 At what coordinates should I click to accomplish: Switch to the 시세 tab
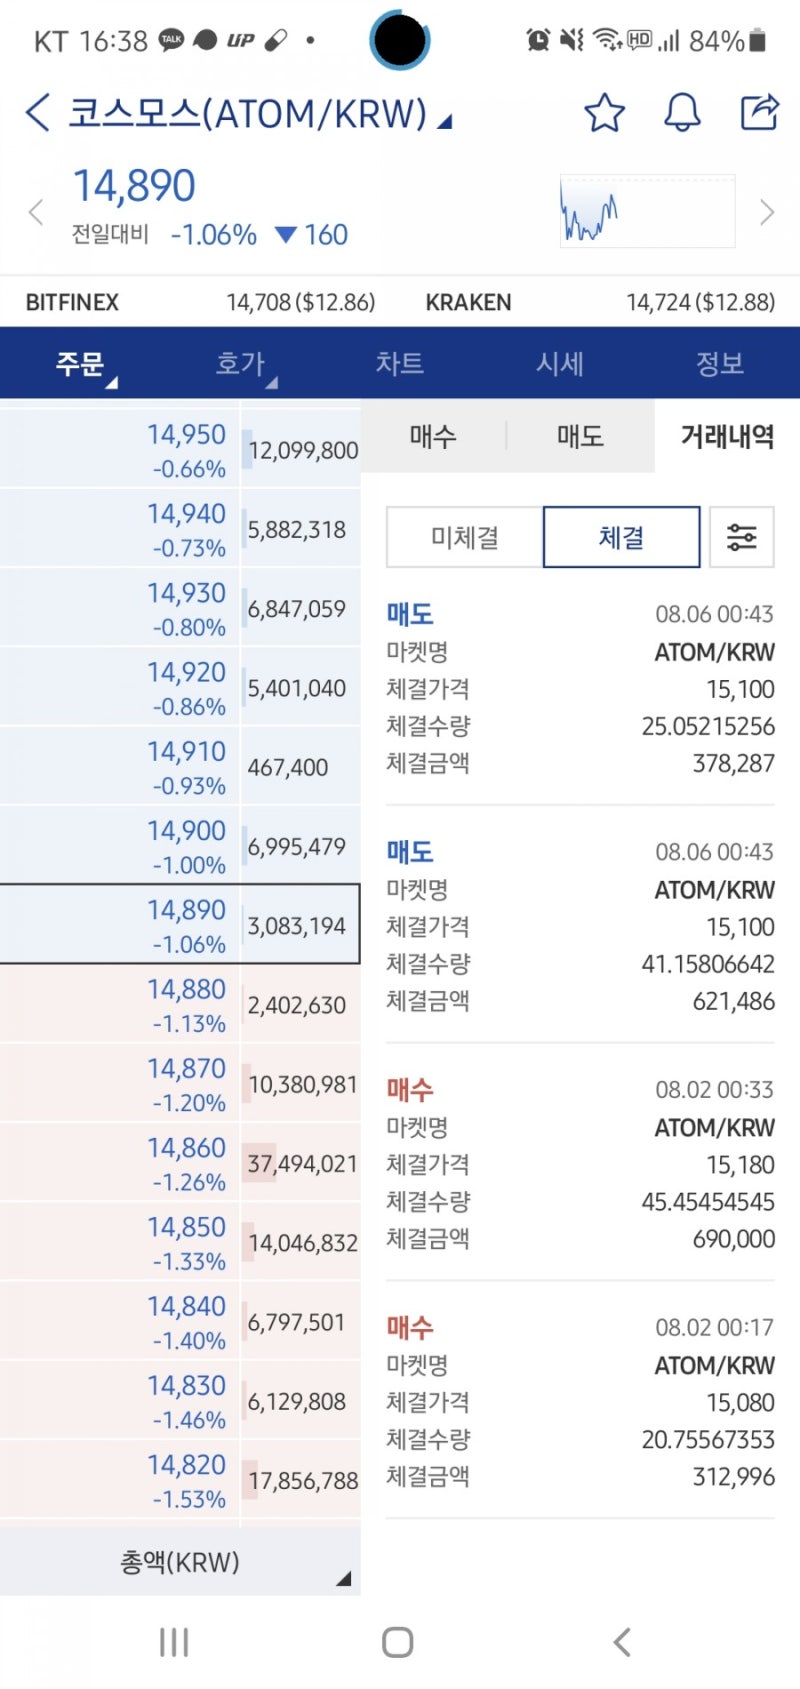(560, 363)
